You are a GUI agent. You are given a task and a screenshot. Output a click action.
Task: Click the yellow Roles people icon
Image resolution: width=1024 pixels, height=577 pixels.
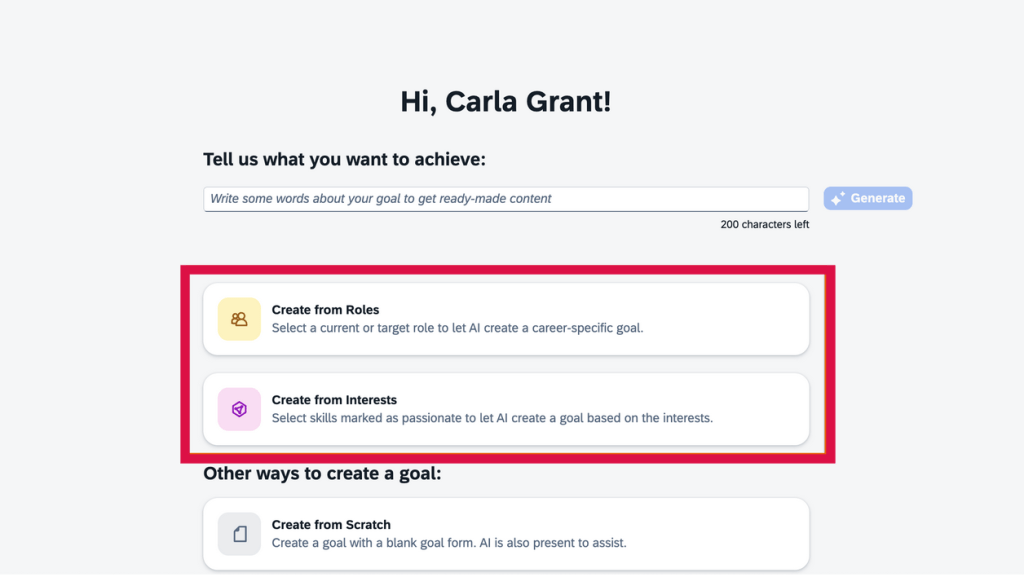[239, 319]
